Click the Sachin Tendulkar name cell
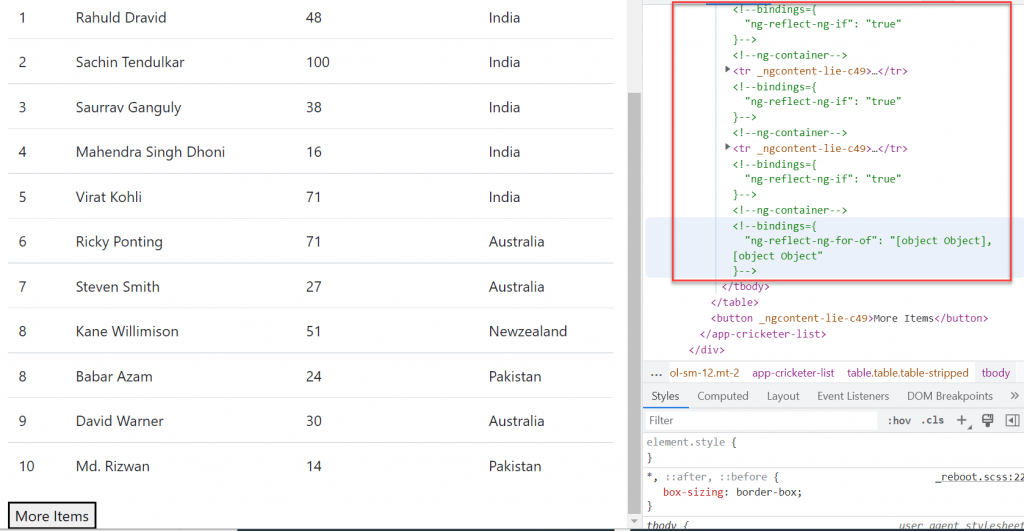The image size is (1024, 531). click(x=130, y=62)
